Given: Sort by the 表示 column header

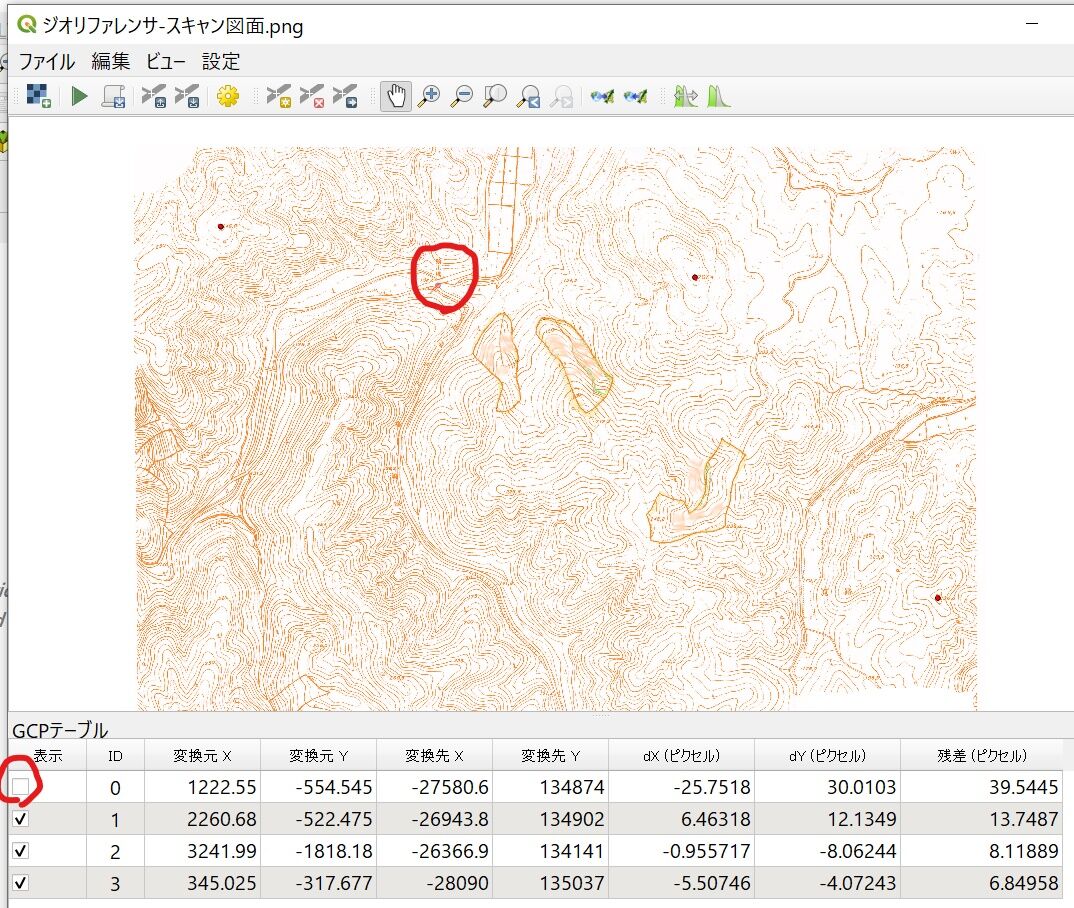Looking at the screenshot, I should 48,755.
